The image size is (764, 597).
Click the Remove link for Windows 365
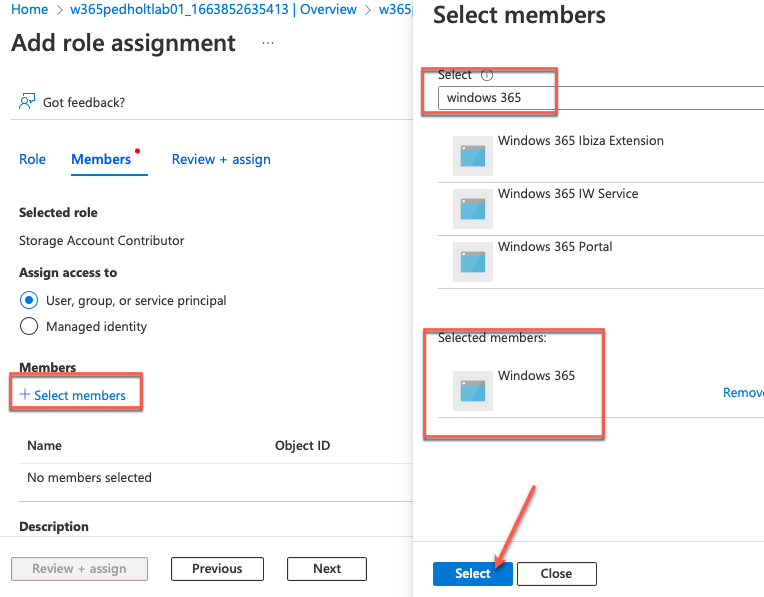click(743, 392)
